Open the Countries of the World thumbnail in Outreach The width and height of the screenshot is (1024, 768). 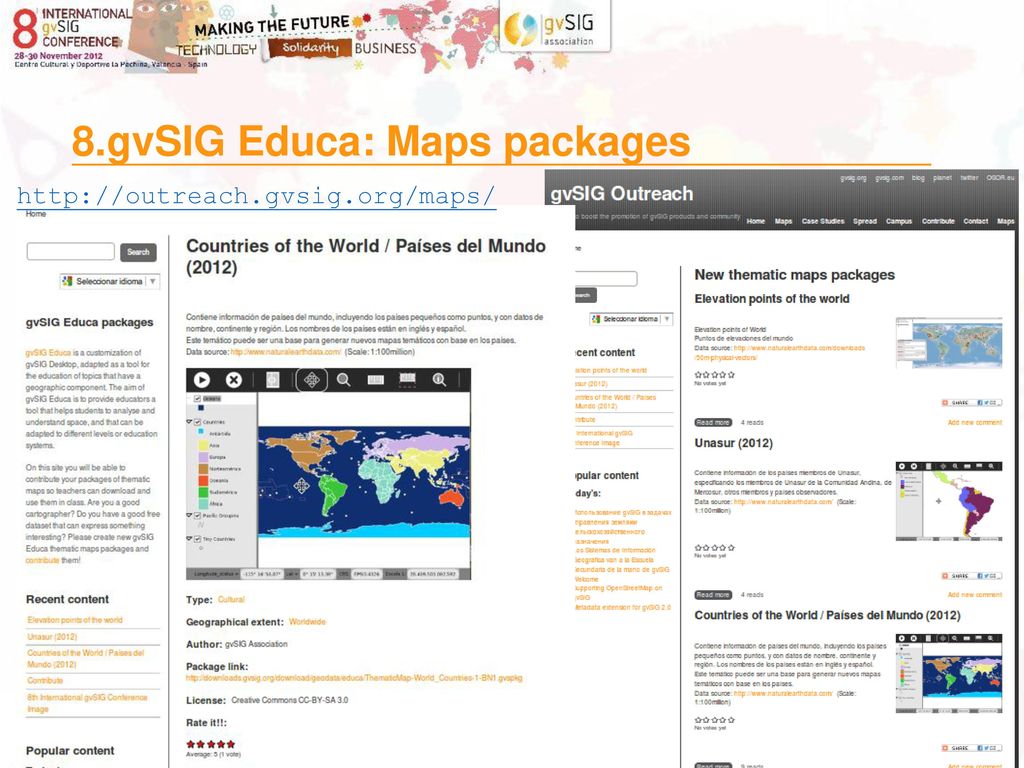point(948,673)
